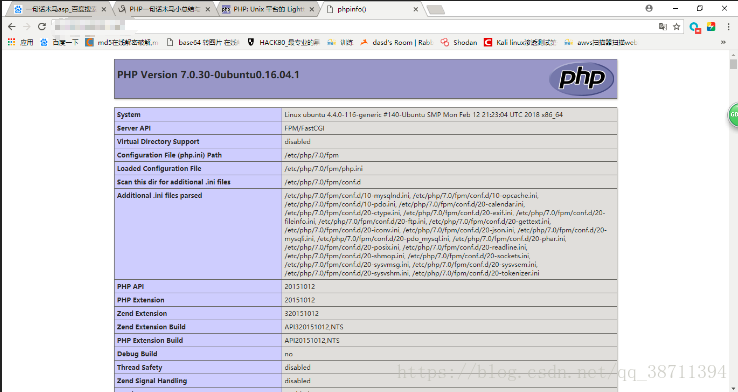The image size is (738, 392).
Task: Click the Linux ubuntu 4.4.0-116-generic value
Action: 424,115
